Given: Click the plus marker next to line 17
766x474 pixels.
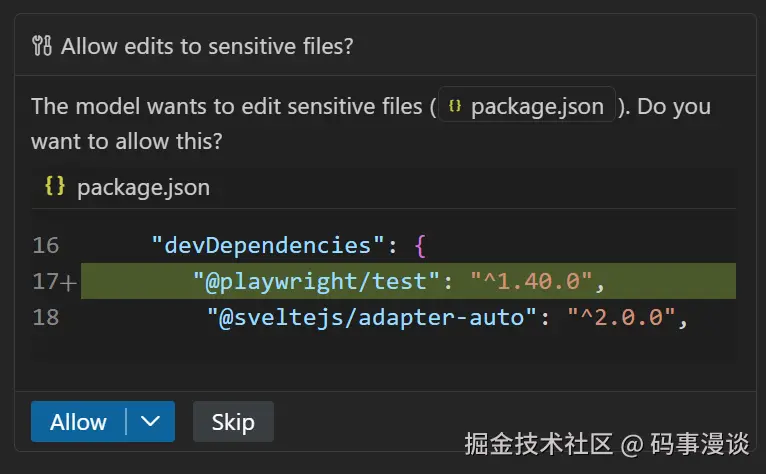Looking at the screenshot, I should 68,283.
